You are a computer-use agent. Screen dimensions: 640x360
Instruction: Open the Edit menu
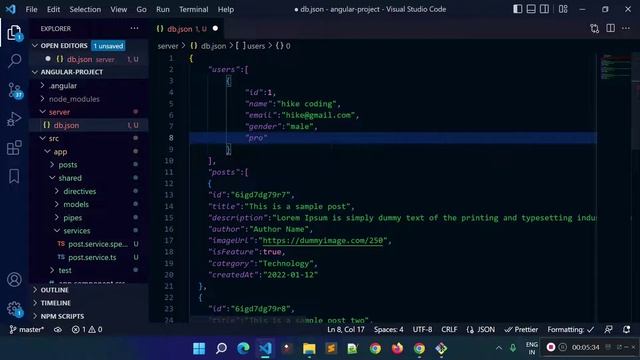point(53,9)
